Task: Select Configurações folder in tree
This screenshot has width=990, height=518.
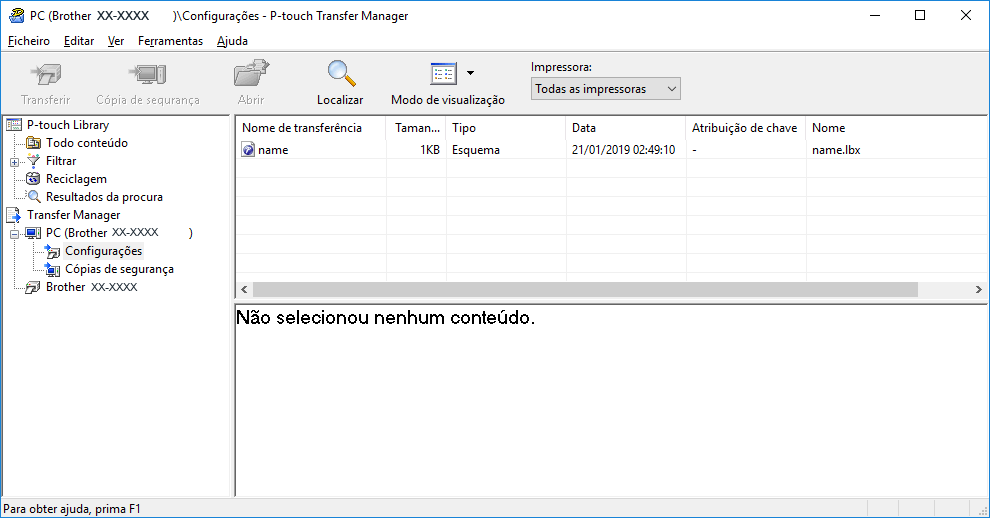Action: coord(104,251)
